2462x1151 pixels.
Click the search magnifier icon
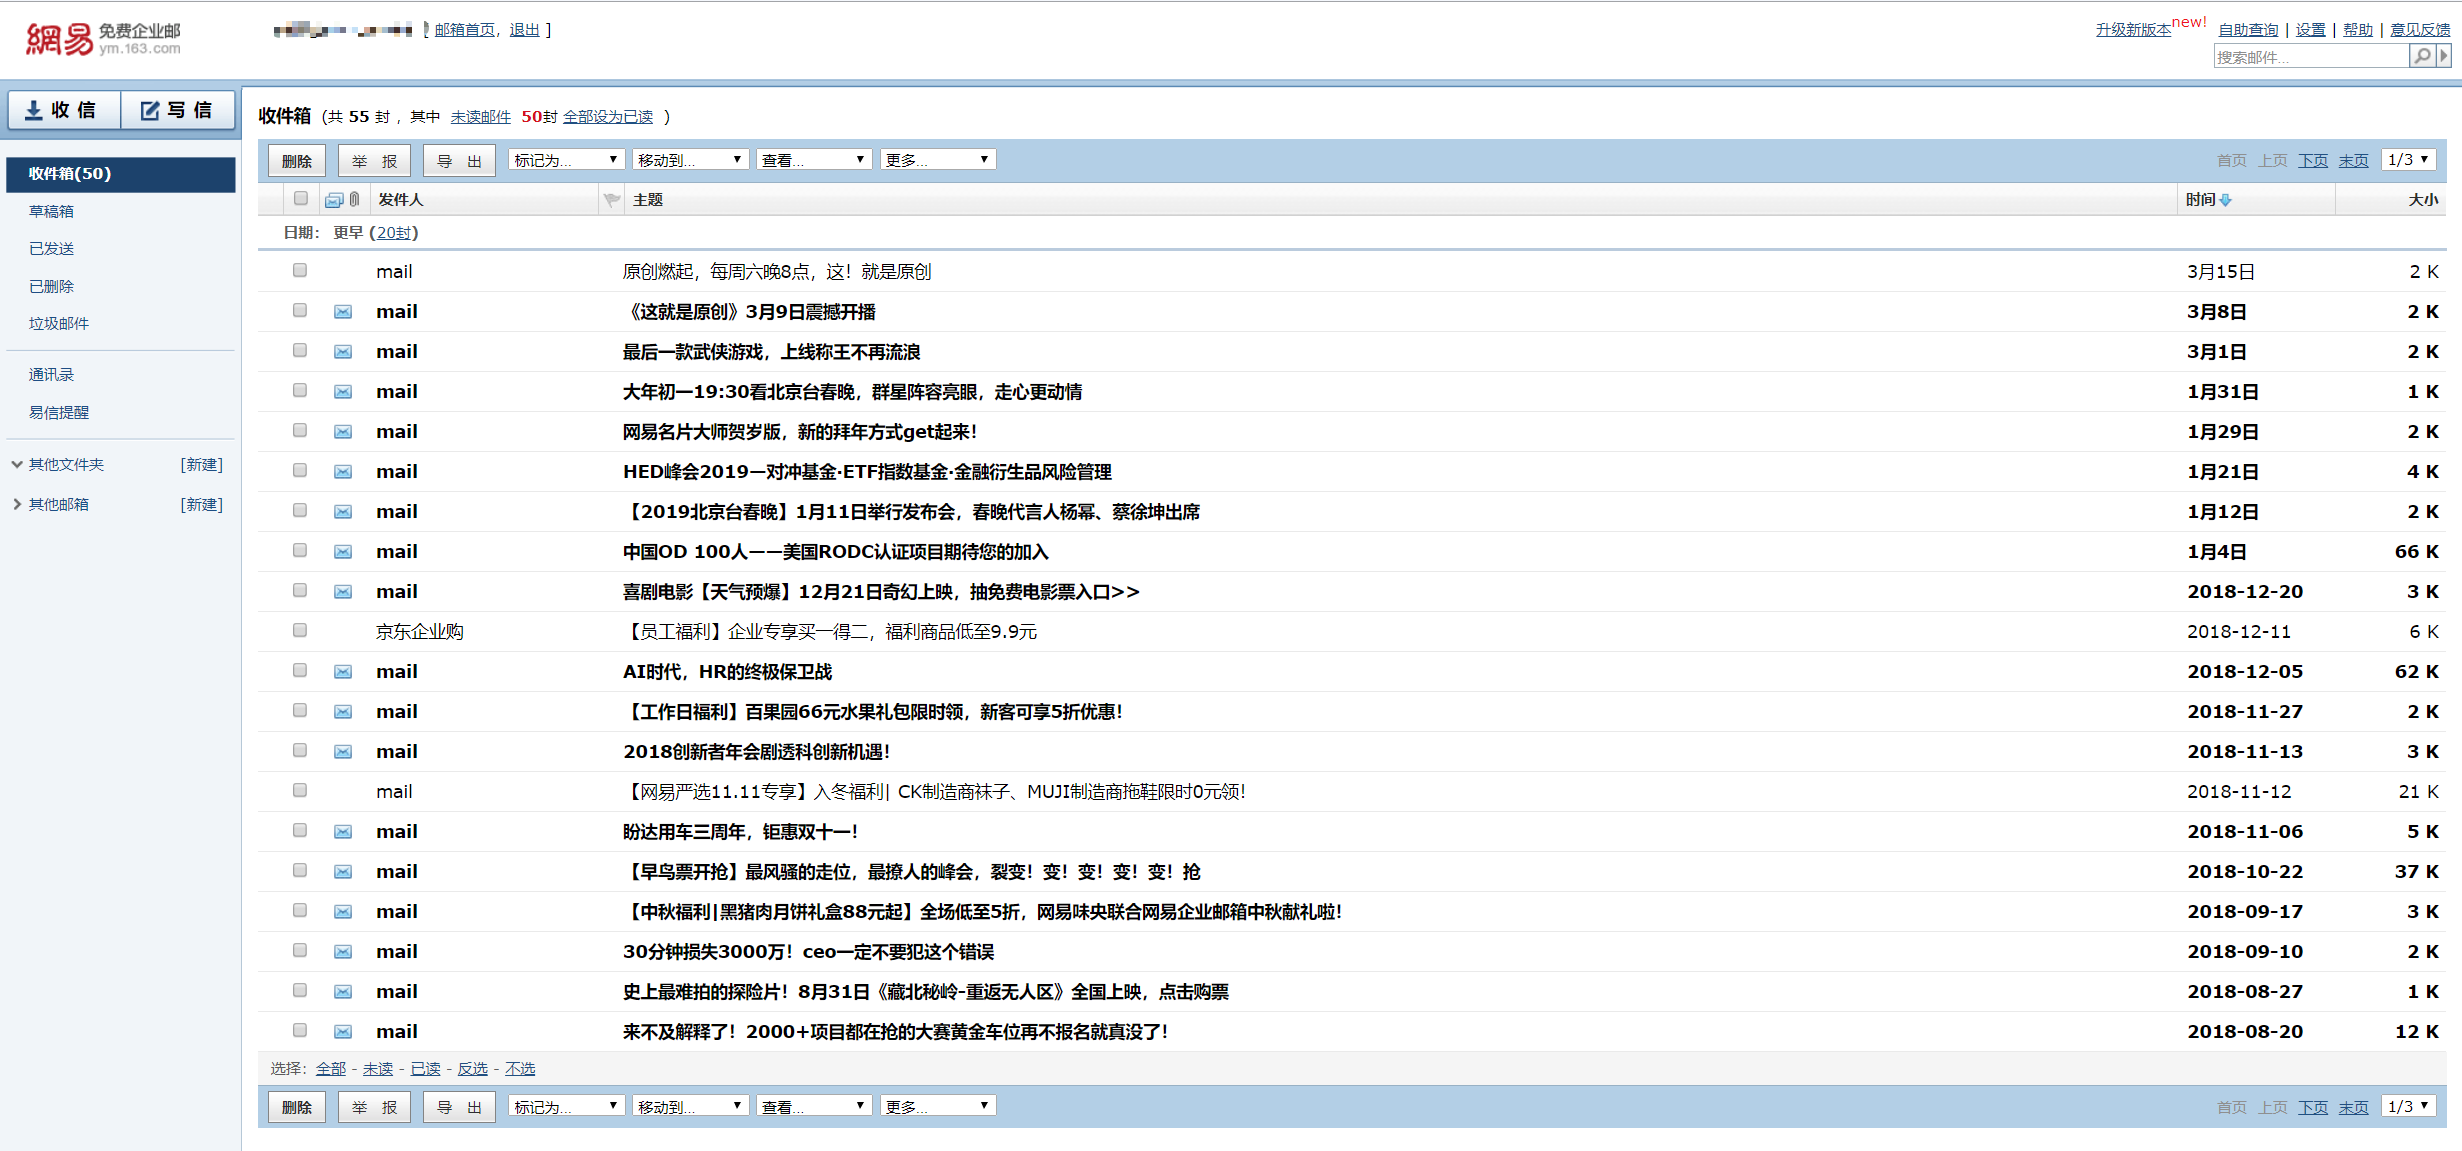point(2421,57)
